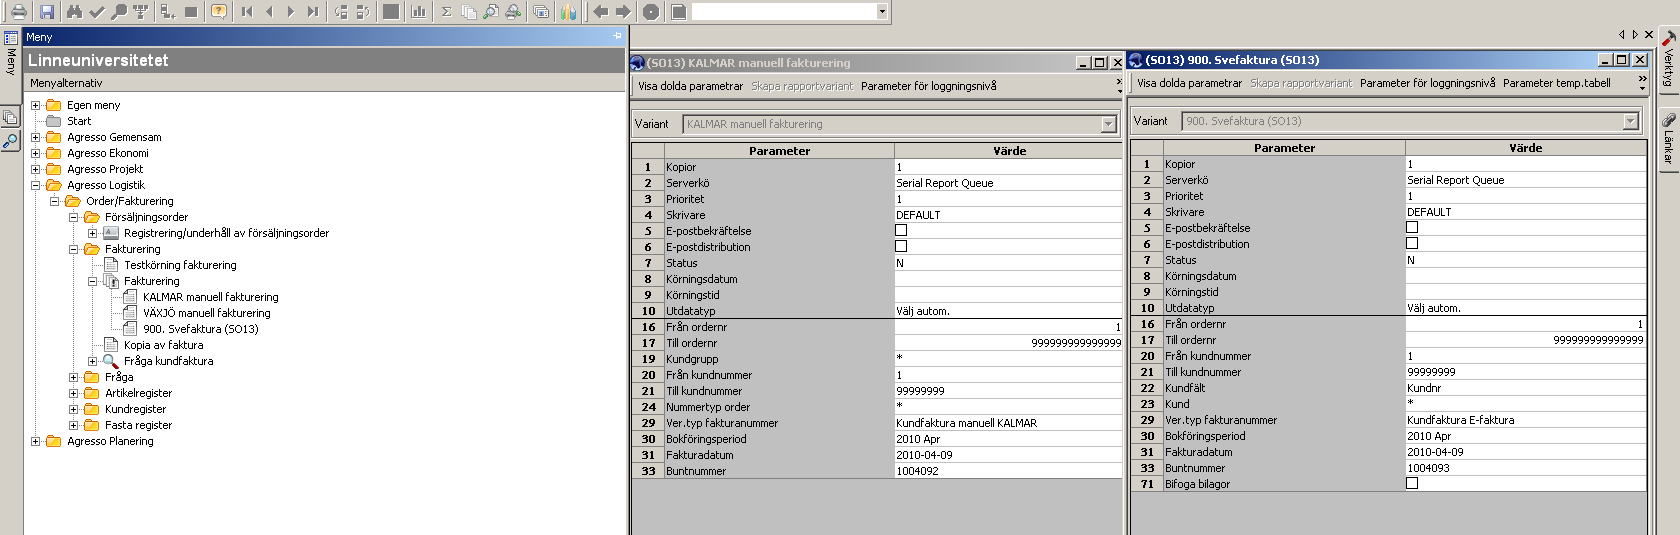Click the back arrow toolbar icon
The image size is (1680, 535).
[600, 12]
